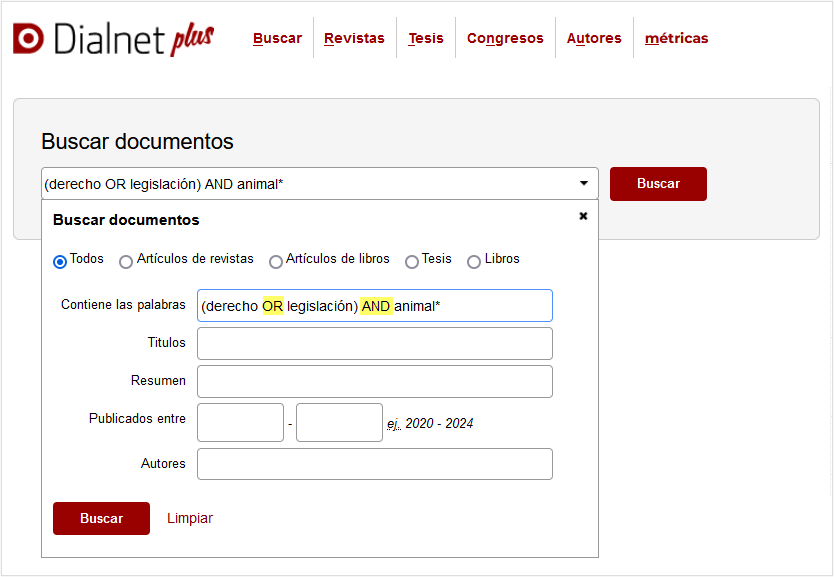Click the Buscar button beside main search box
Image resolution: width=834 pixels, height=577 pixels.
pos(658,184)
